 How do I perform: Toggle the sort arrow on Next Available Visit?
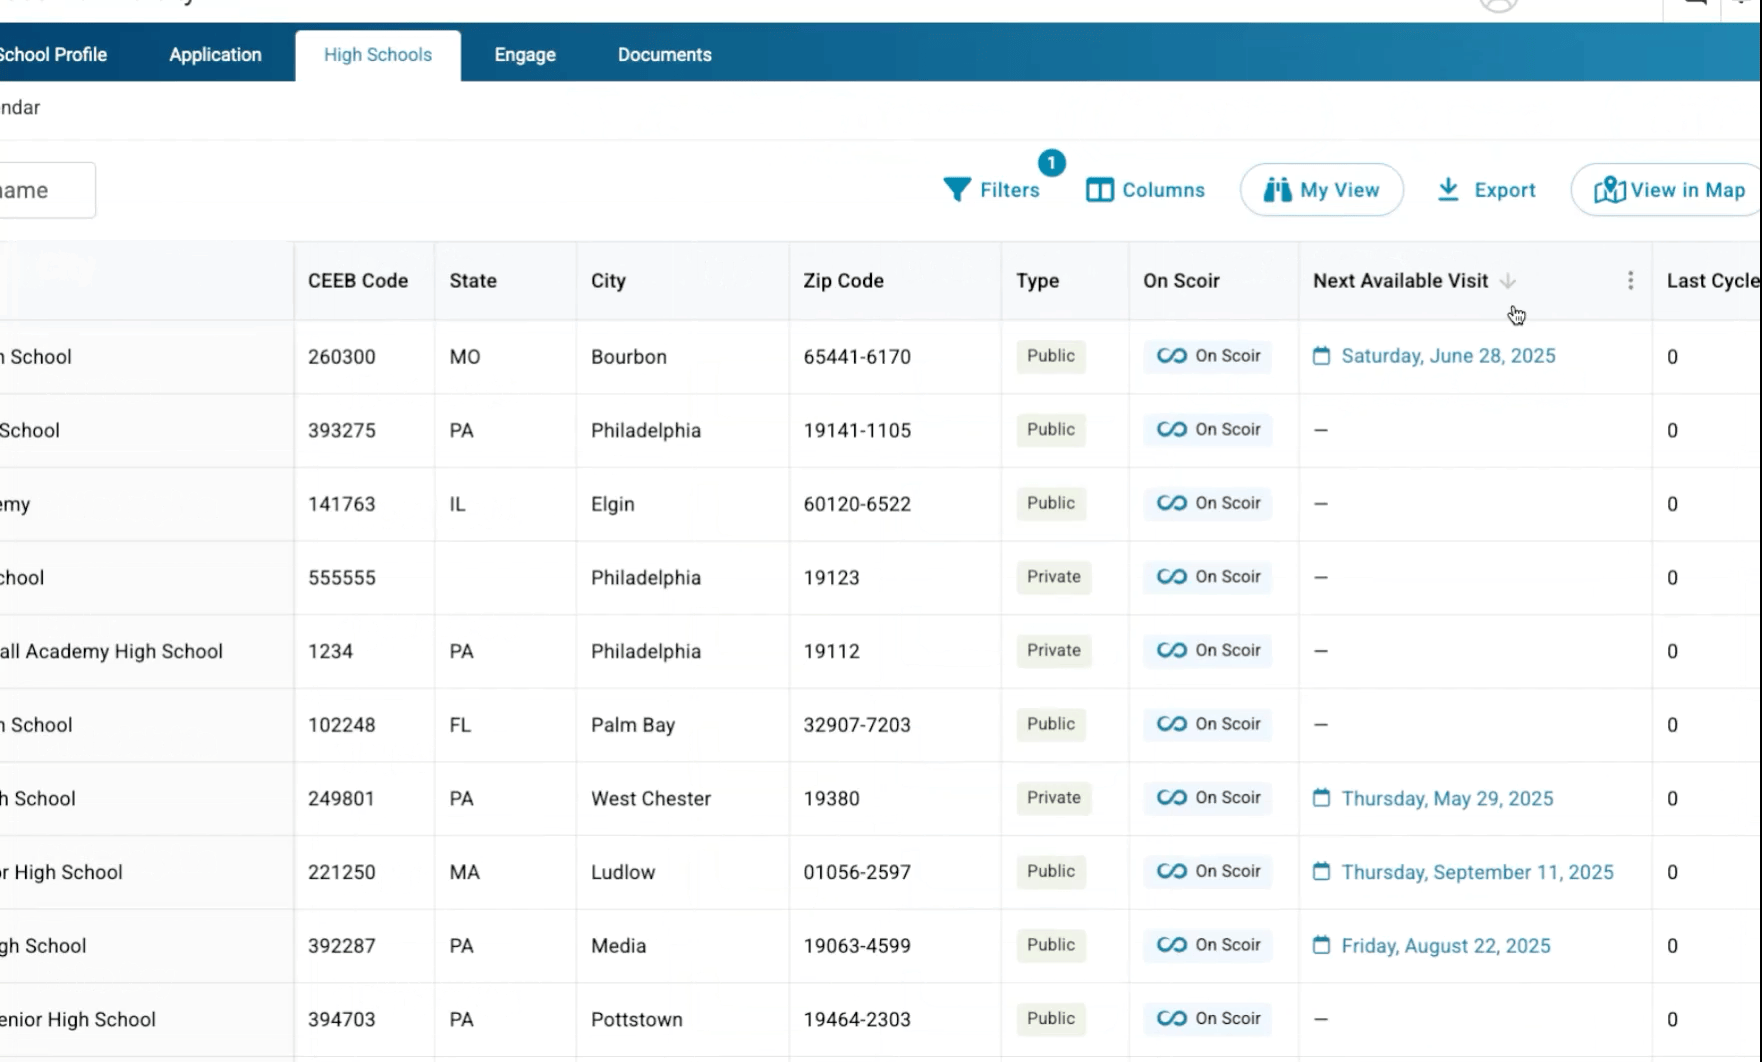click(x=1508, y=281)
